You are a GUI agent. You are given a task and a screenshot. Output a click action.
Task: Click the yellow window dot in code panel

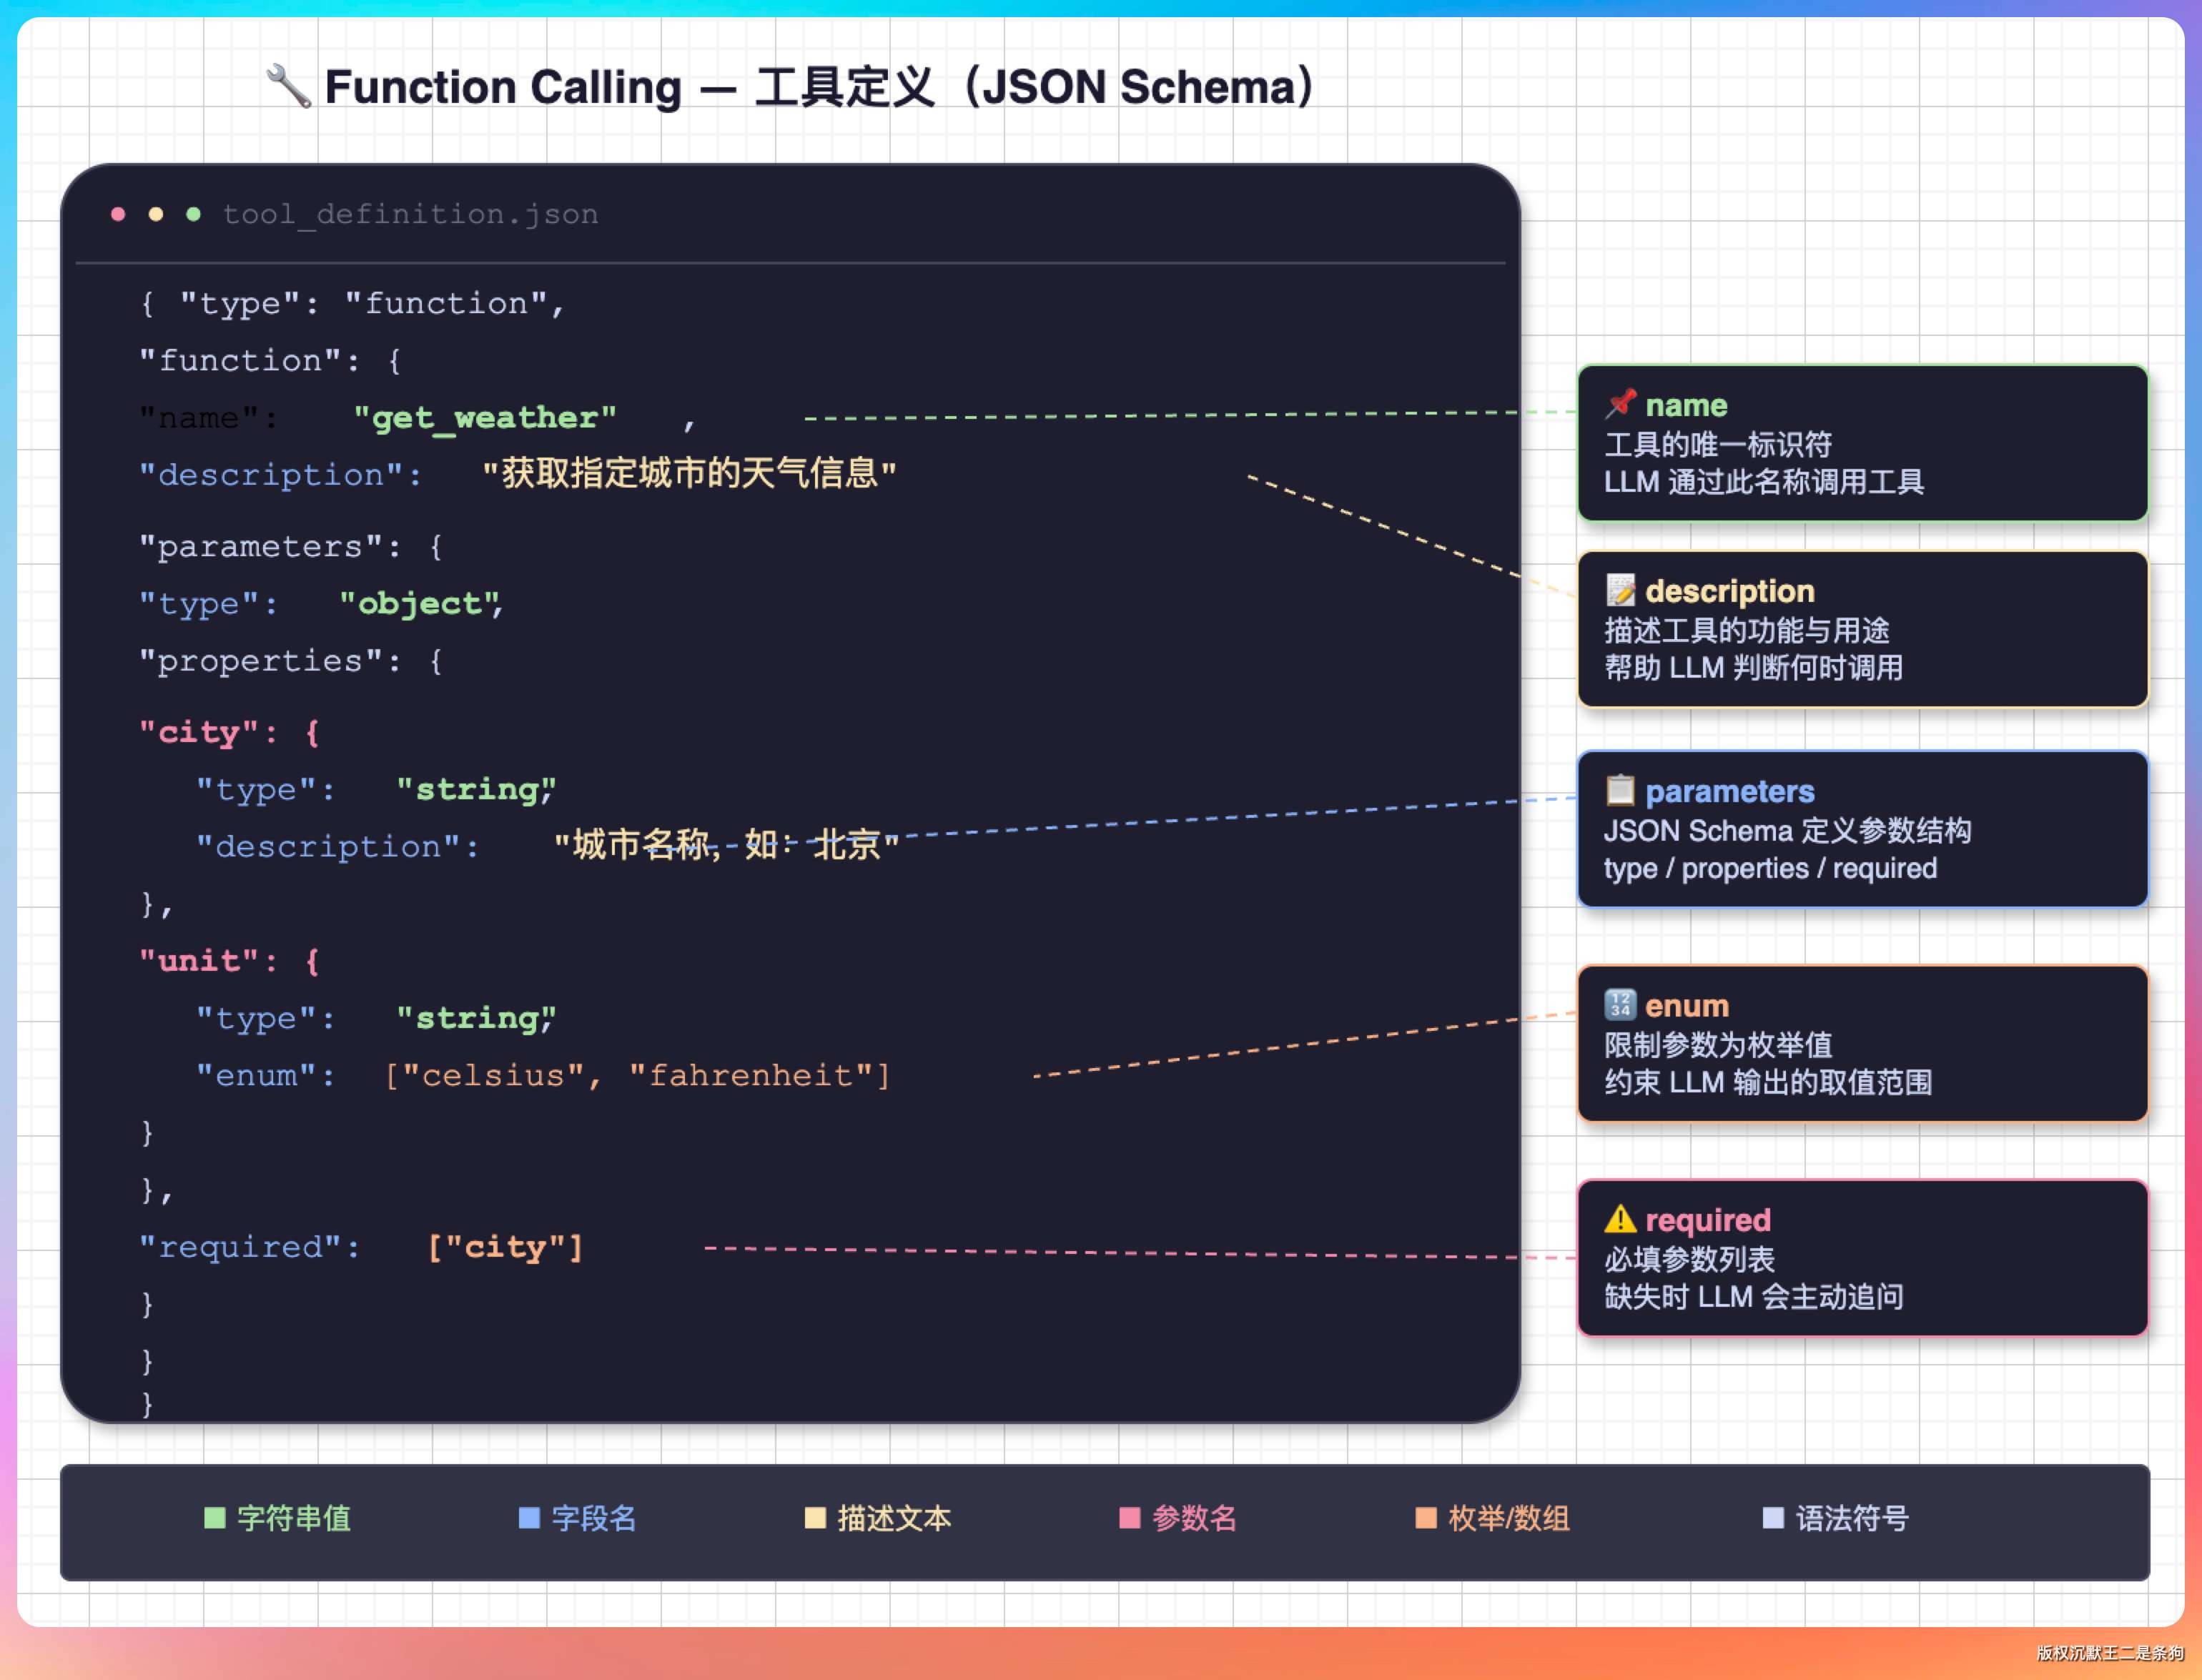click(156, 214)
